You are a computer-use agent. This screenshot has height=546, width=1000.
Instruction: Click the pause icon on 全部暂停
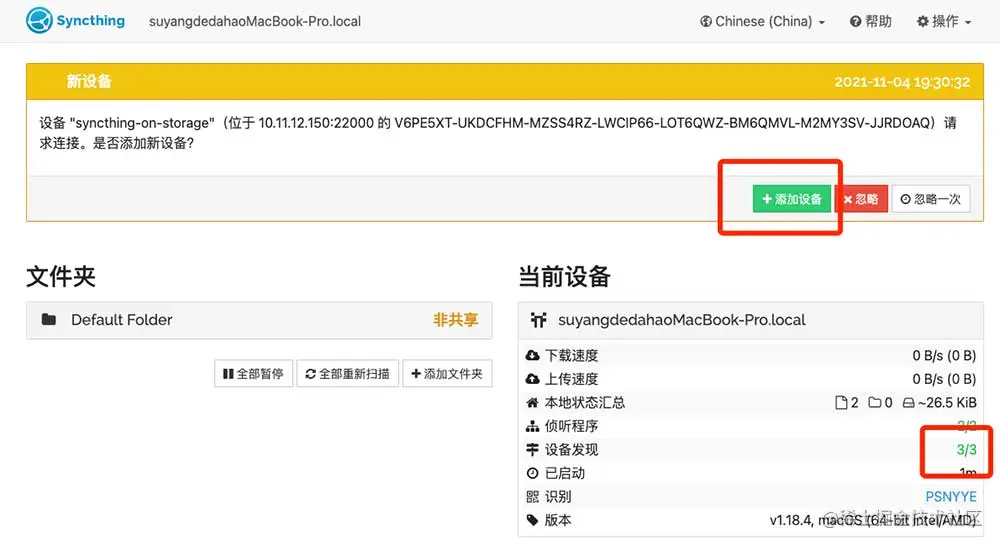click(228, 374)
